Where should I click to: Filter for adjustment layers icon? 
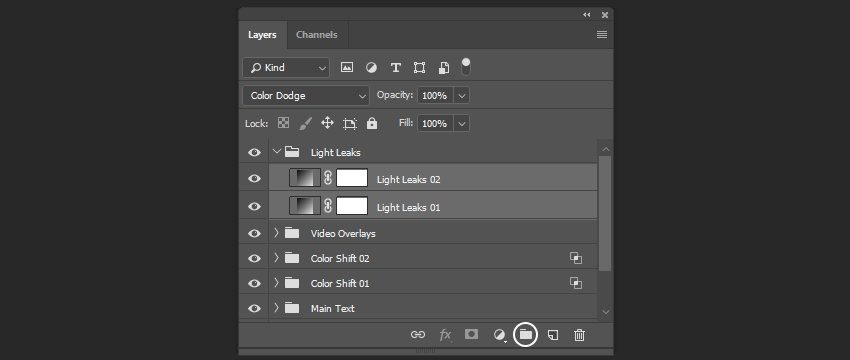(371, 67)
